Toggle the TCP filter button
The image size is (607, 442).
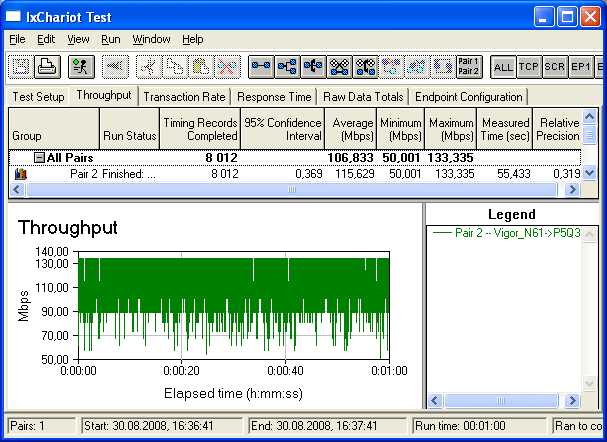click(x=529, y=67)
